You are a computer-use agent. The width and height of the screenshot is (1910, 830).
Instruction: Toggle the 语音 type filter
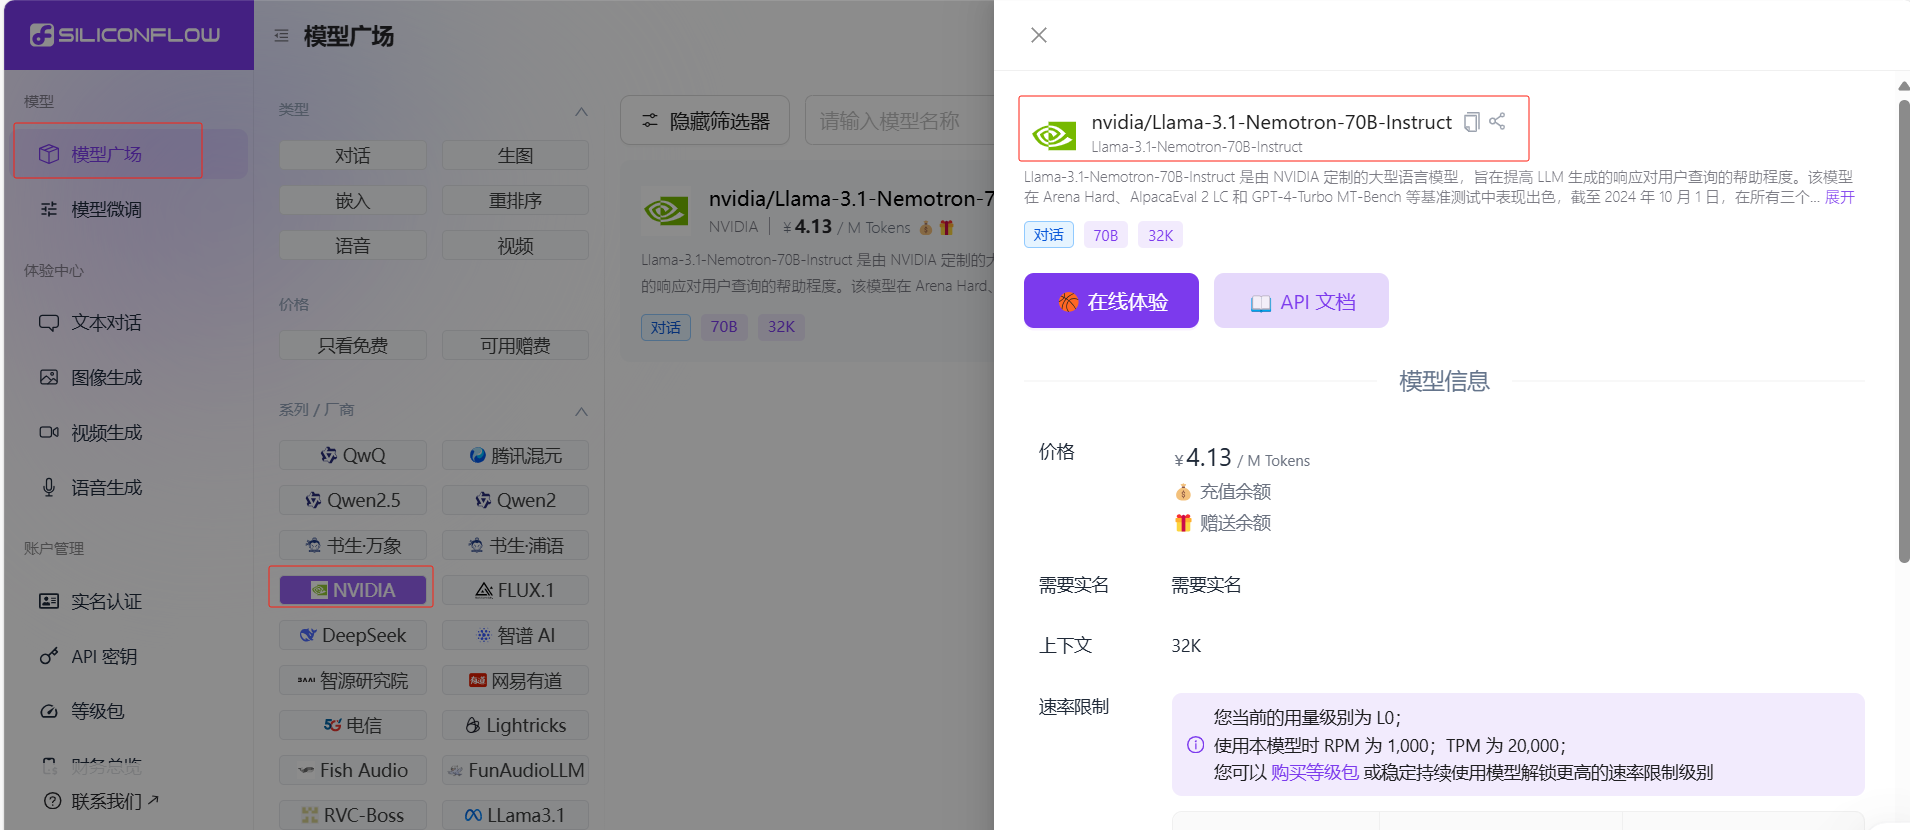pyautogui.click(x=353, y=245)
